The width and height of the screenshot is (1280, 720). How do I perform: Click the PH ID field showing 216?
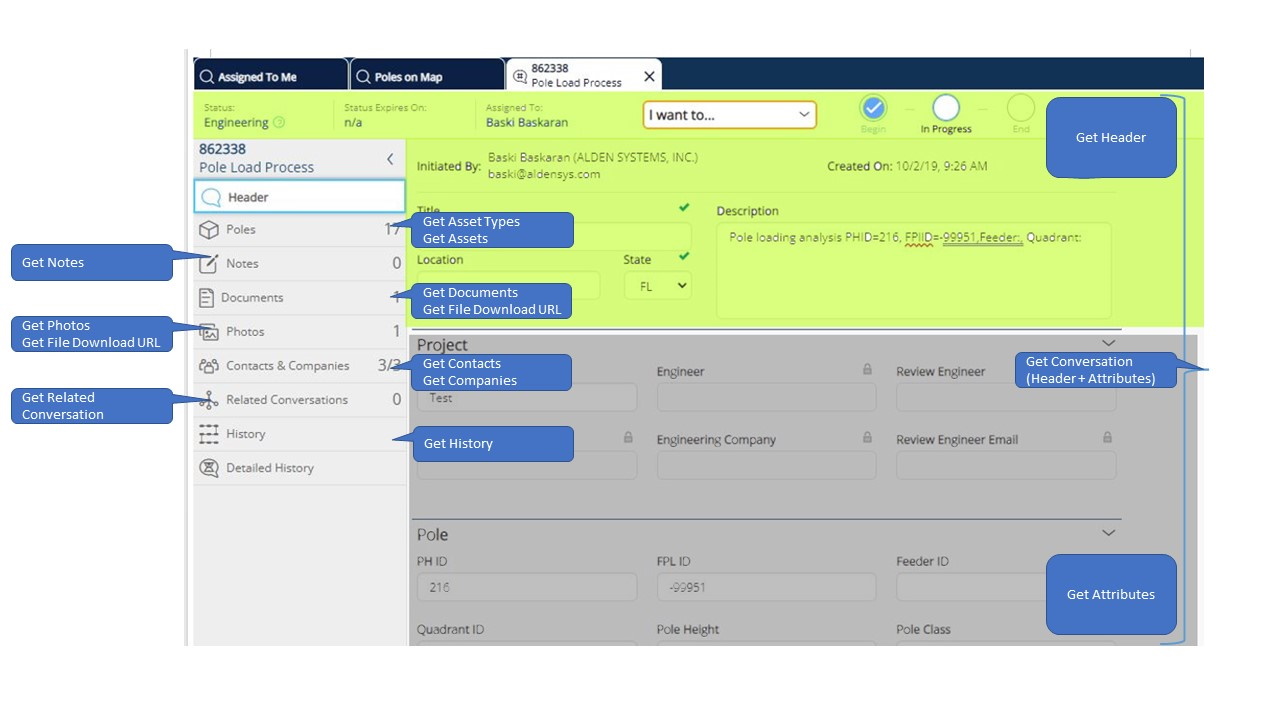[x=527, y=587]
